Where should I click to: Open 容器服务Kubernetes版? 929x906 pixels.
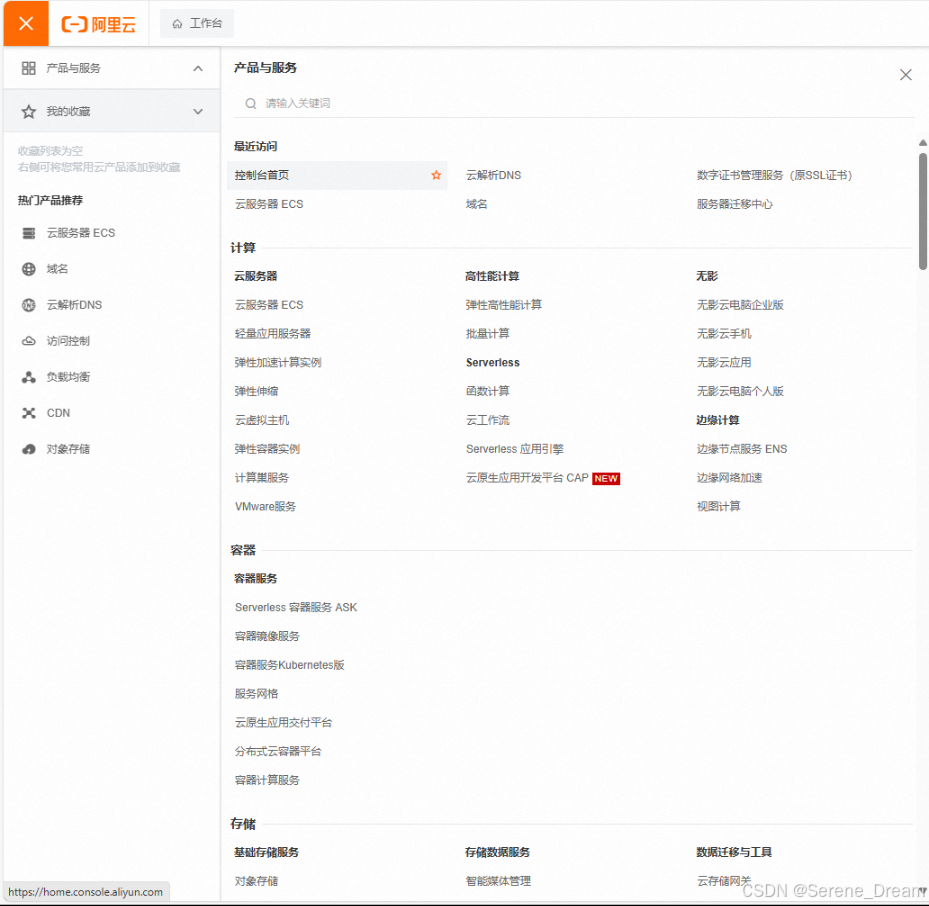point(290,665)
